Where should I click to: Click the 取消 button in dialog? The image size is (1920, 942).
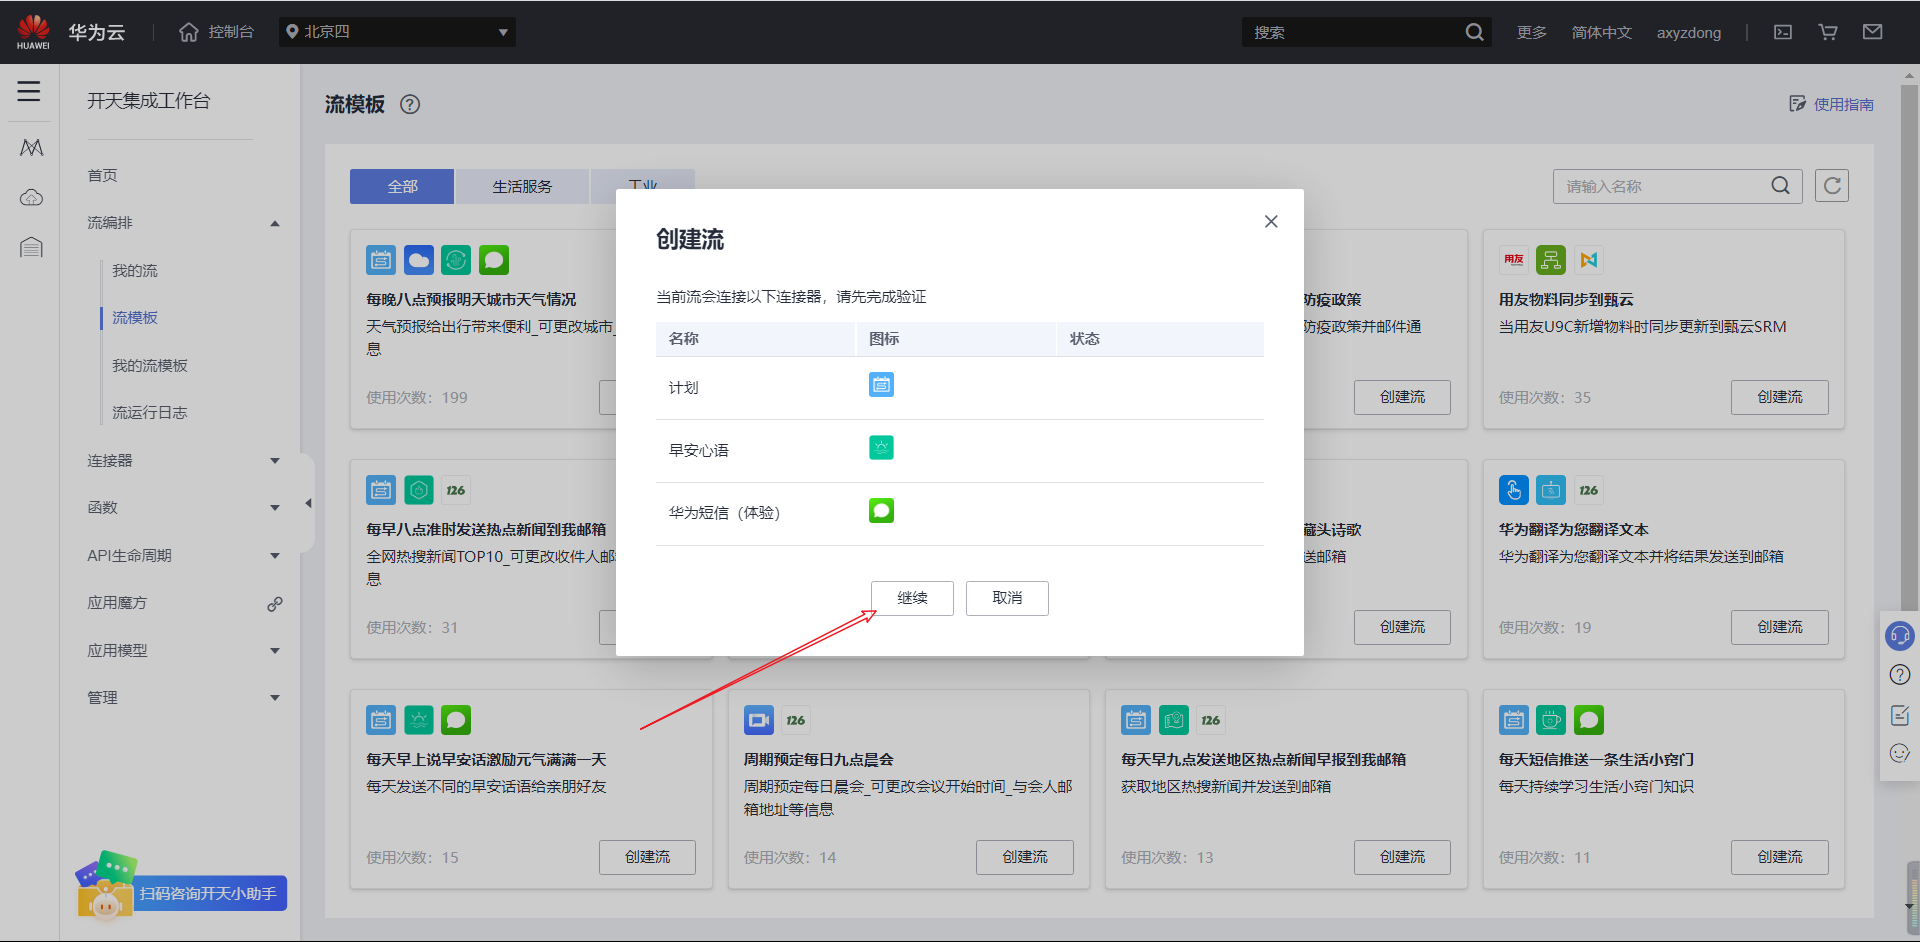tap(1007, 598)
